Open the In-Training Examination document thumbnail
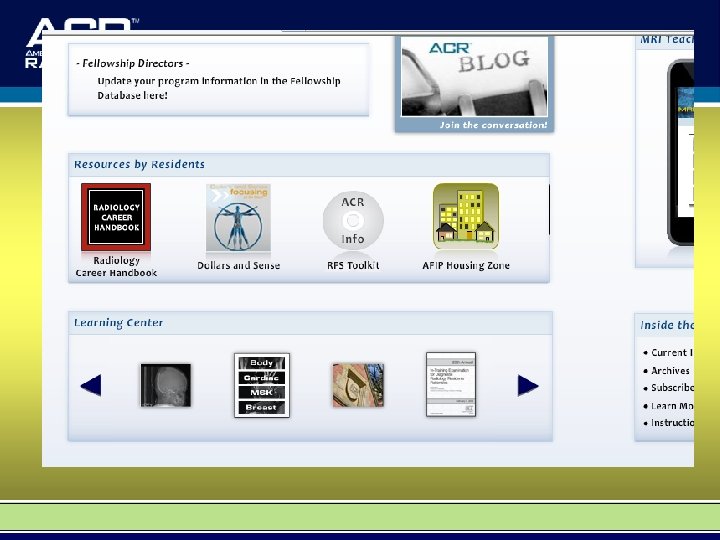720x540 pixels. pos(451,385)
